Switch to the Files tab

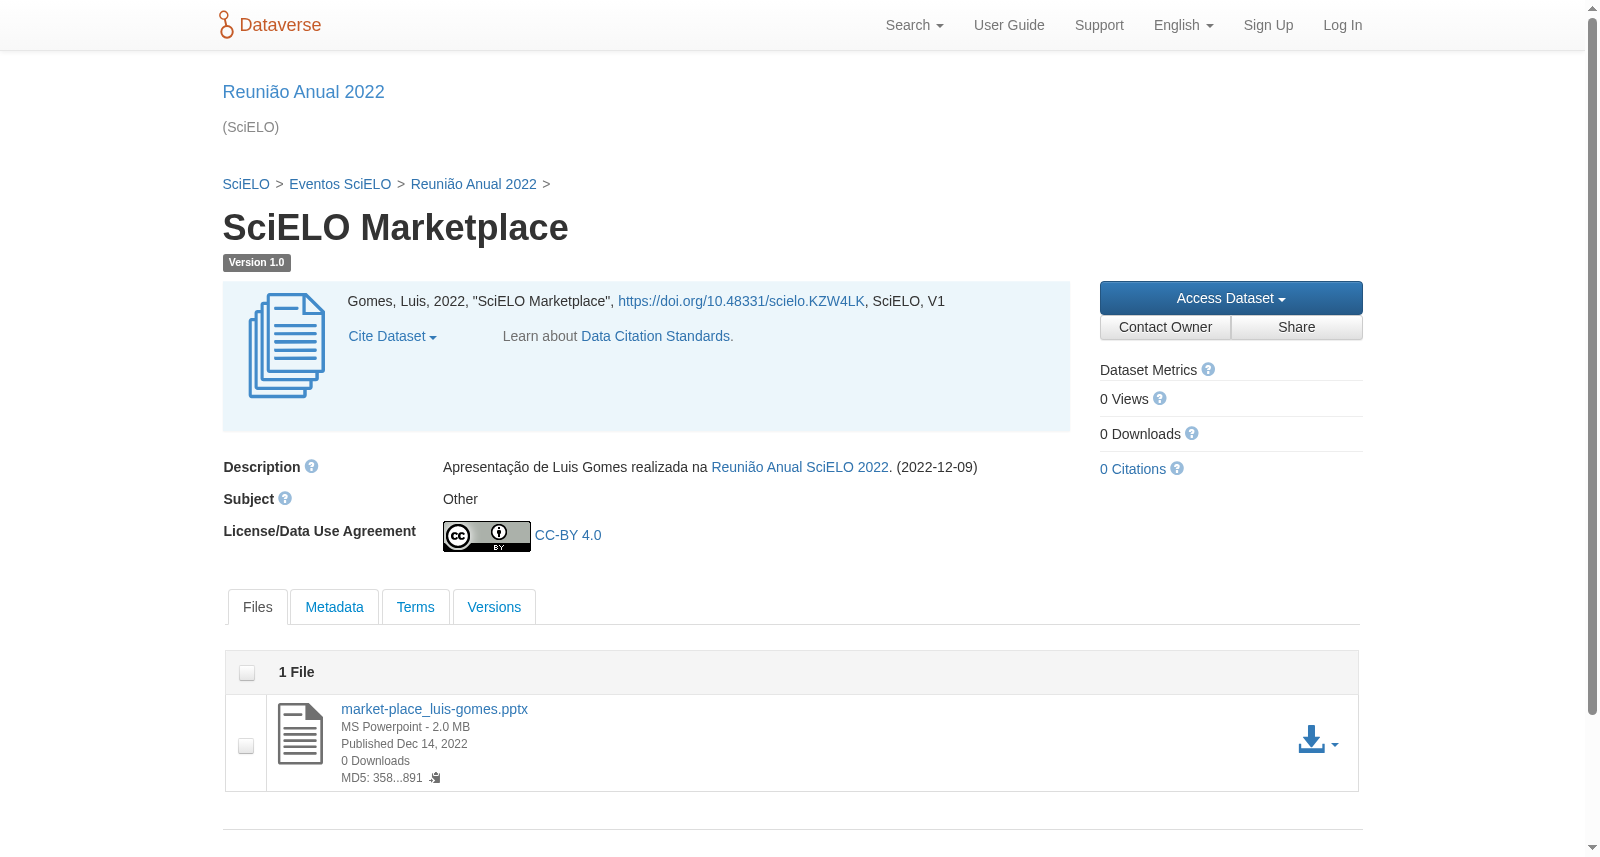coord(258,607)
